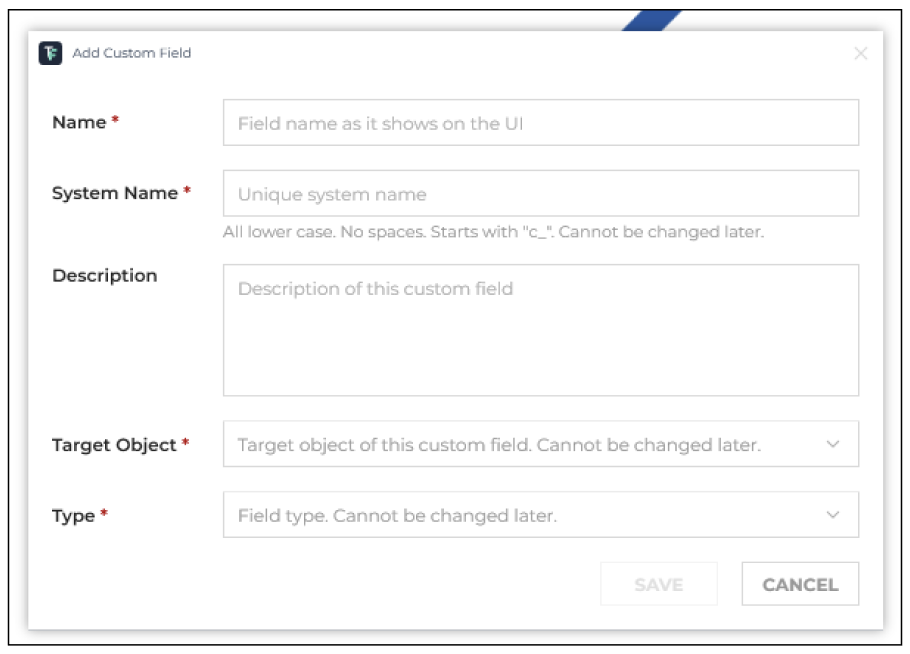Click the Description label
This screenshot has width=910, height=654.
pos(104,276)
